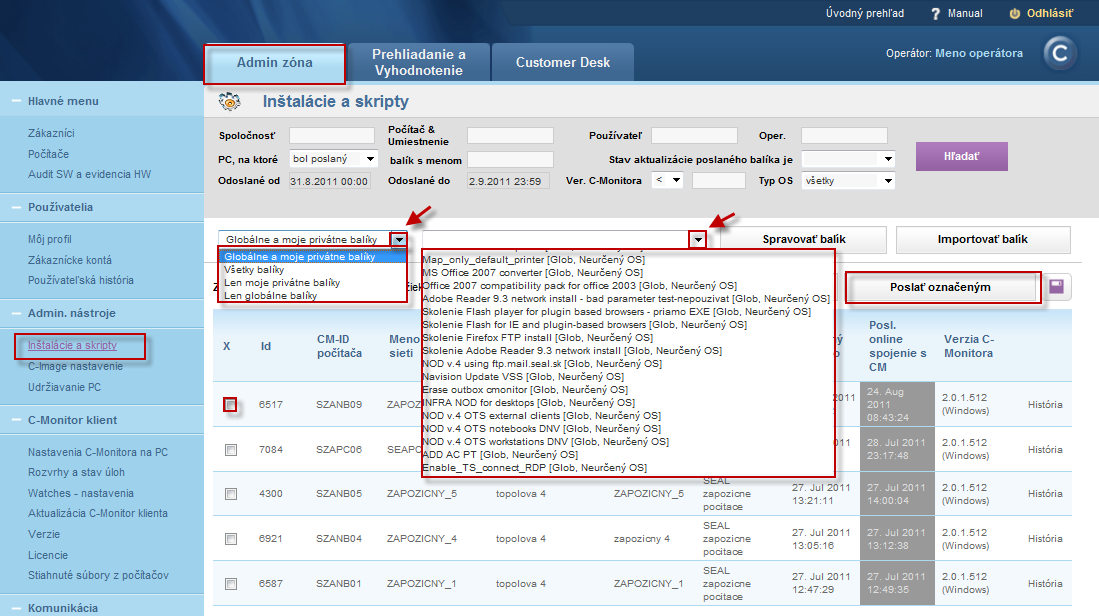Screen dimensions: 1099x616
Task: Check the checkbox for computer SZANB04
Action: (x=231, y=538)
